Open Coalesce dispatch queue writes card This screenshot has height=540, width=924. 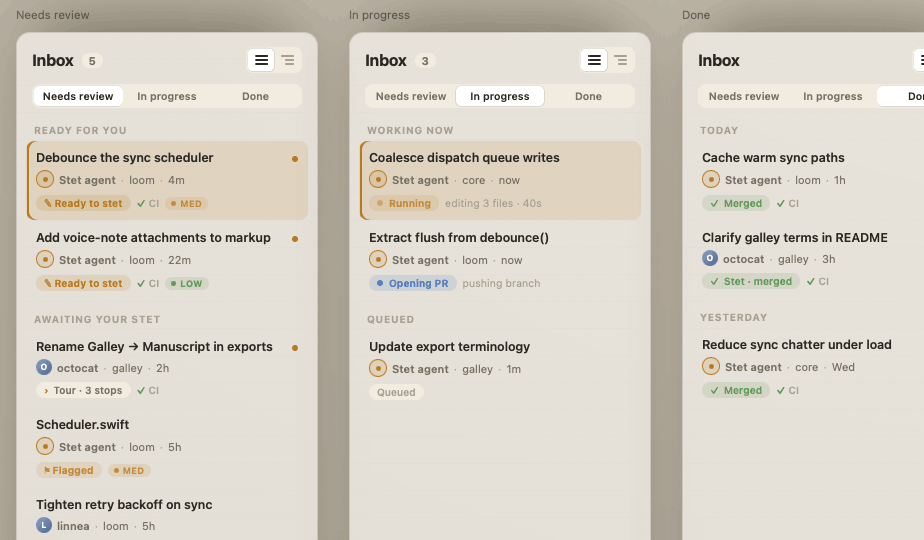[500, 180]
